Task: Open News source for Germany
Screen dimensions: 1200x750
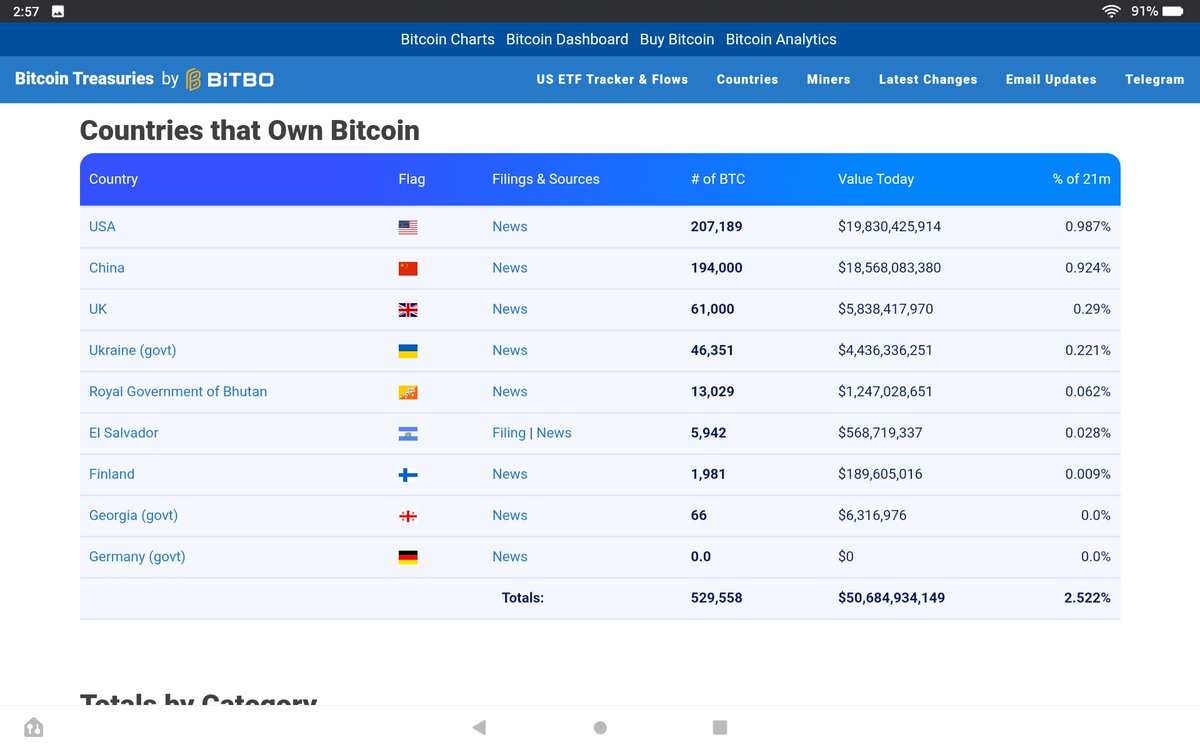Action: (x=510, y=557)
